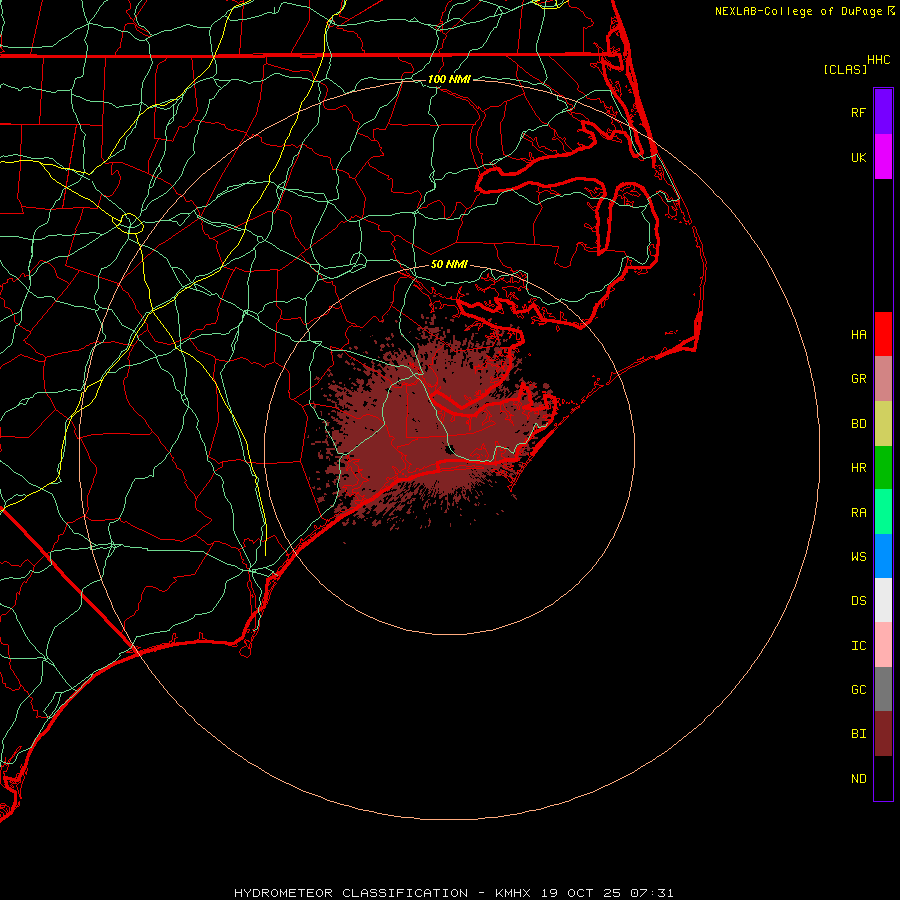Click the IC pink legend swatch
This screenshot has height=900, width=900.
click(883, 645)
